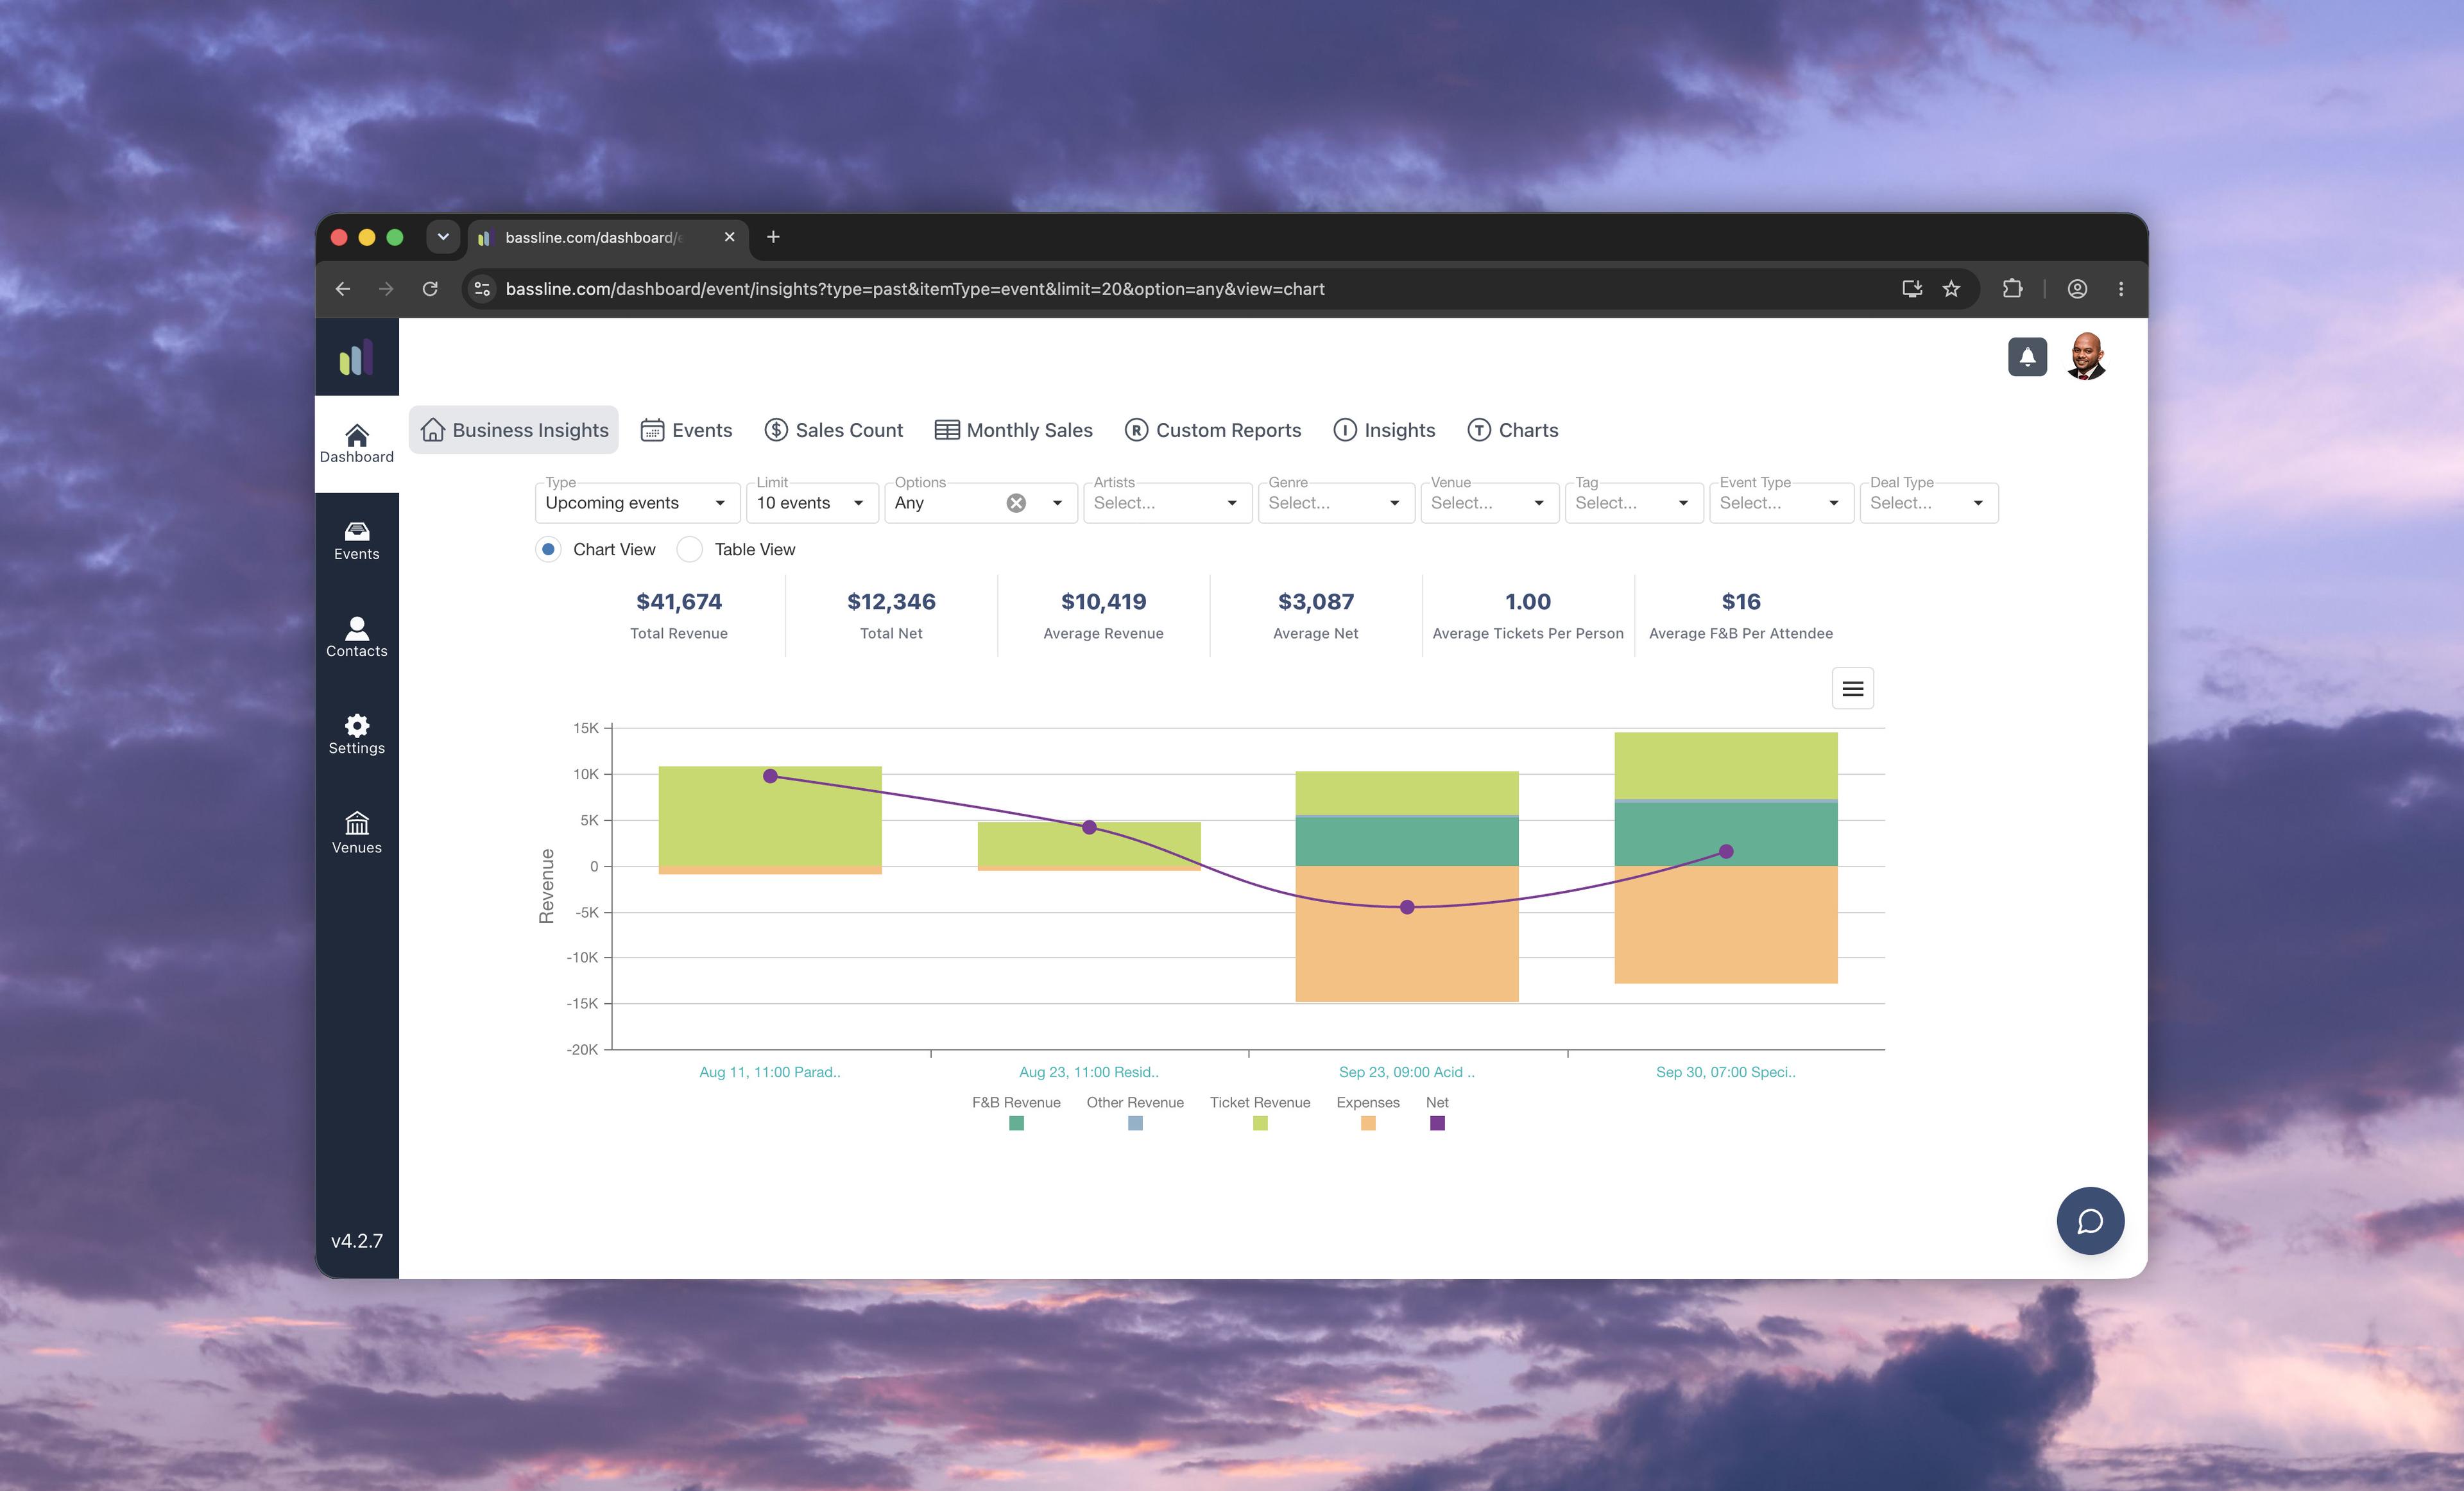Open Contacts in the sidebar
The width and height of the screenshot is (2464, 1491).
[356, 637]
